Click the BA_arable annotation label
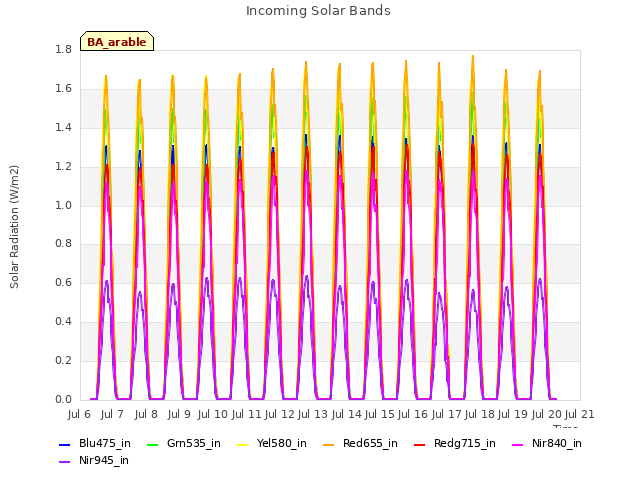Viewport: 640px width, 480px height. [117, 42]
